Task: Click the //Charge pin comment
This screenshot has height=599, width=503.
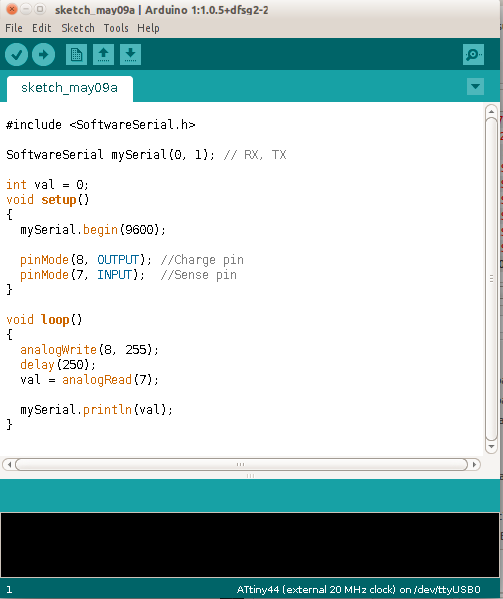Action: (202, 260)
